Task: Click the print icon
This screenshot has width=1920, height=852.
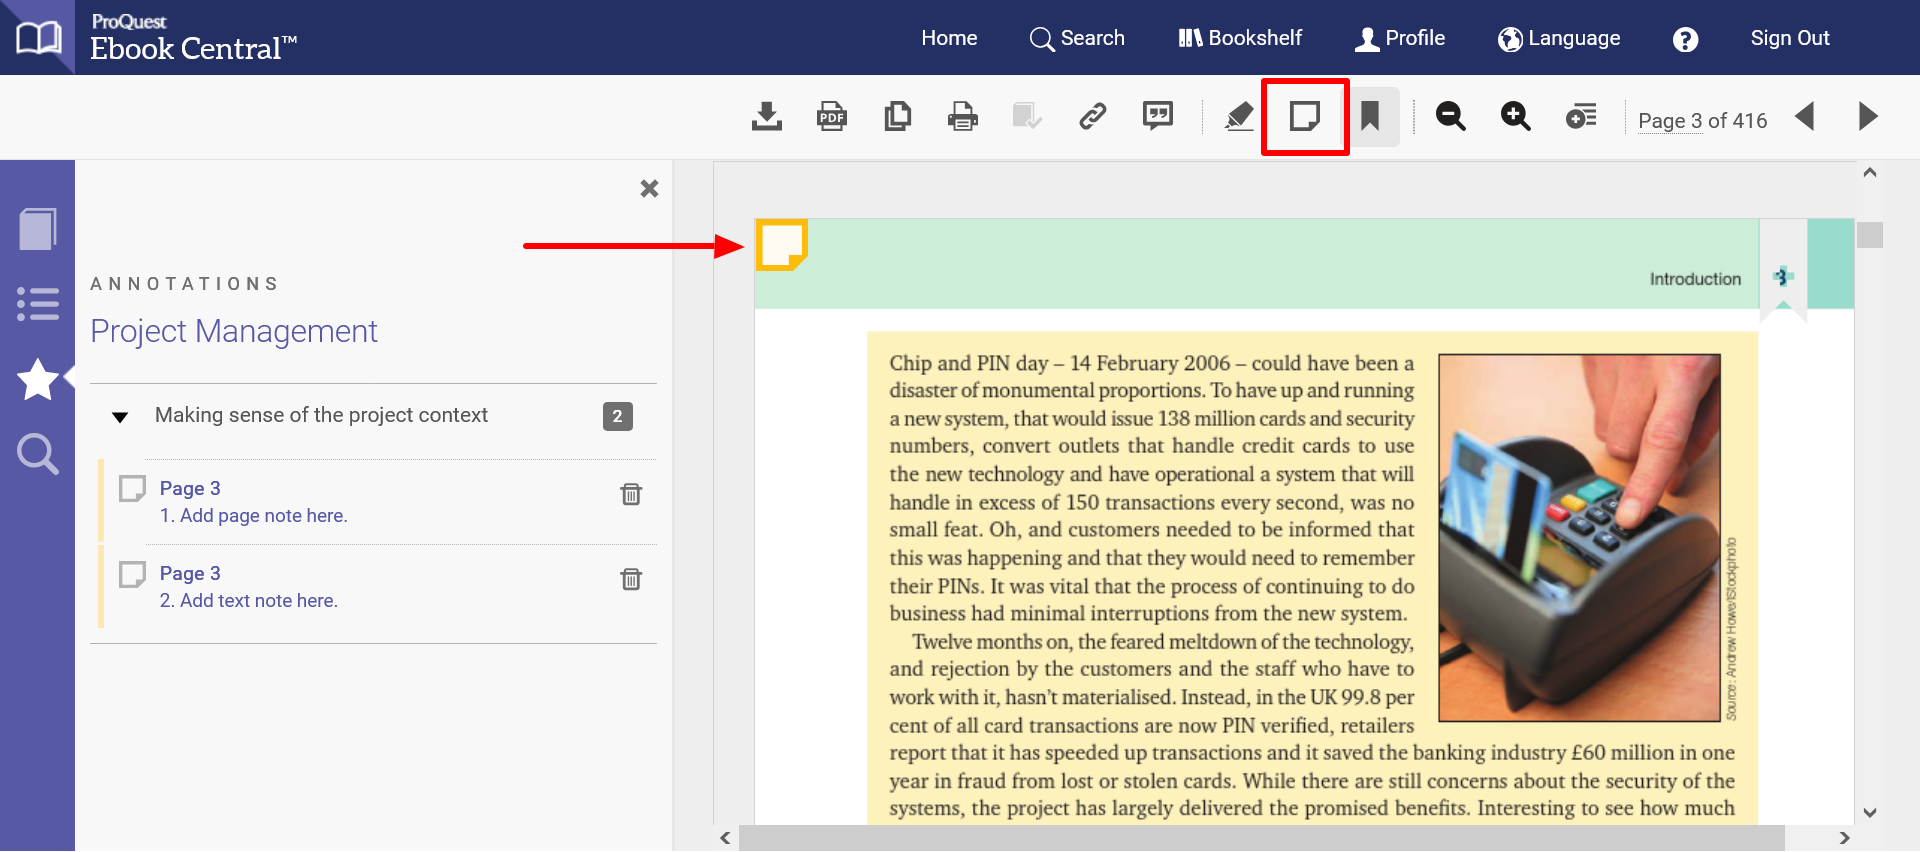Action: click(963, 117)
